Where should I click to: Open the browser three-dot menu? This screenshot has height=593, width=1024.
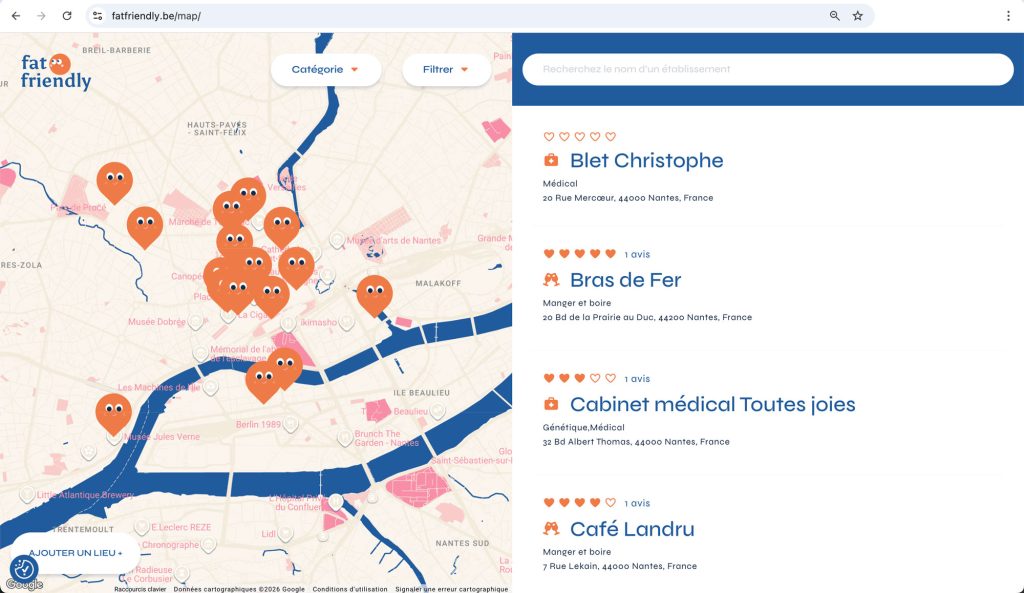point(1008,16)
